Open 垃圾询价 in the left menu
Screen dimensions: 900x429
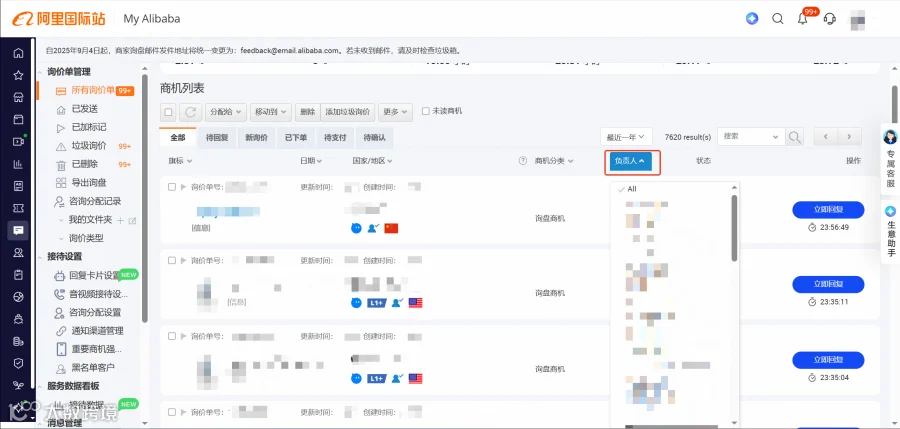tap(88, 146)
